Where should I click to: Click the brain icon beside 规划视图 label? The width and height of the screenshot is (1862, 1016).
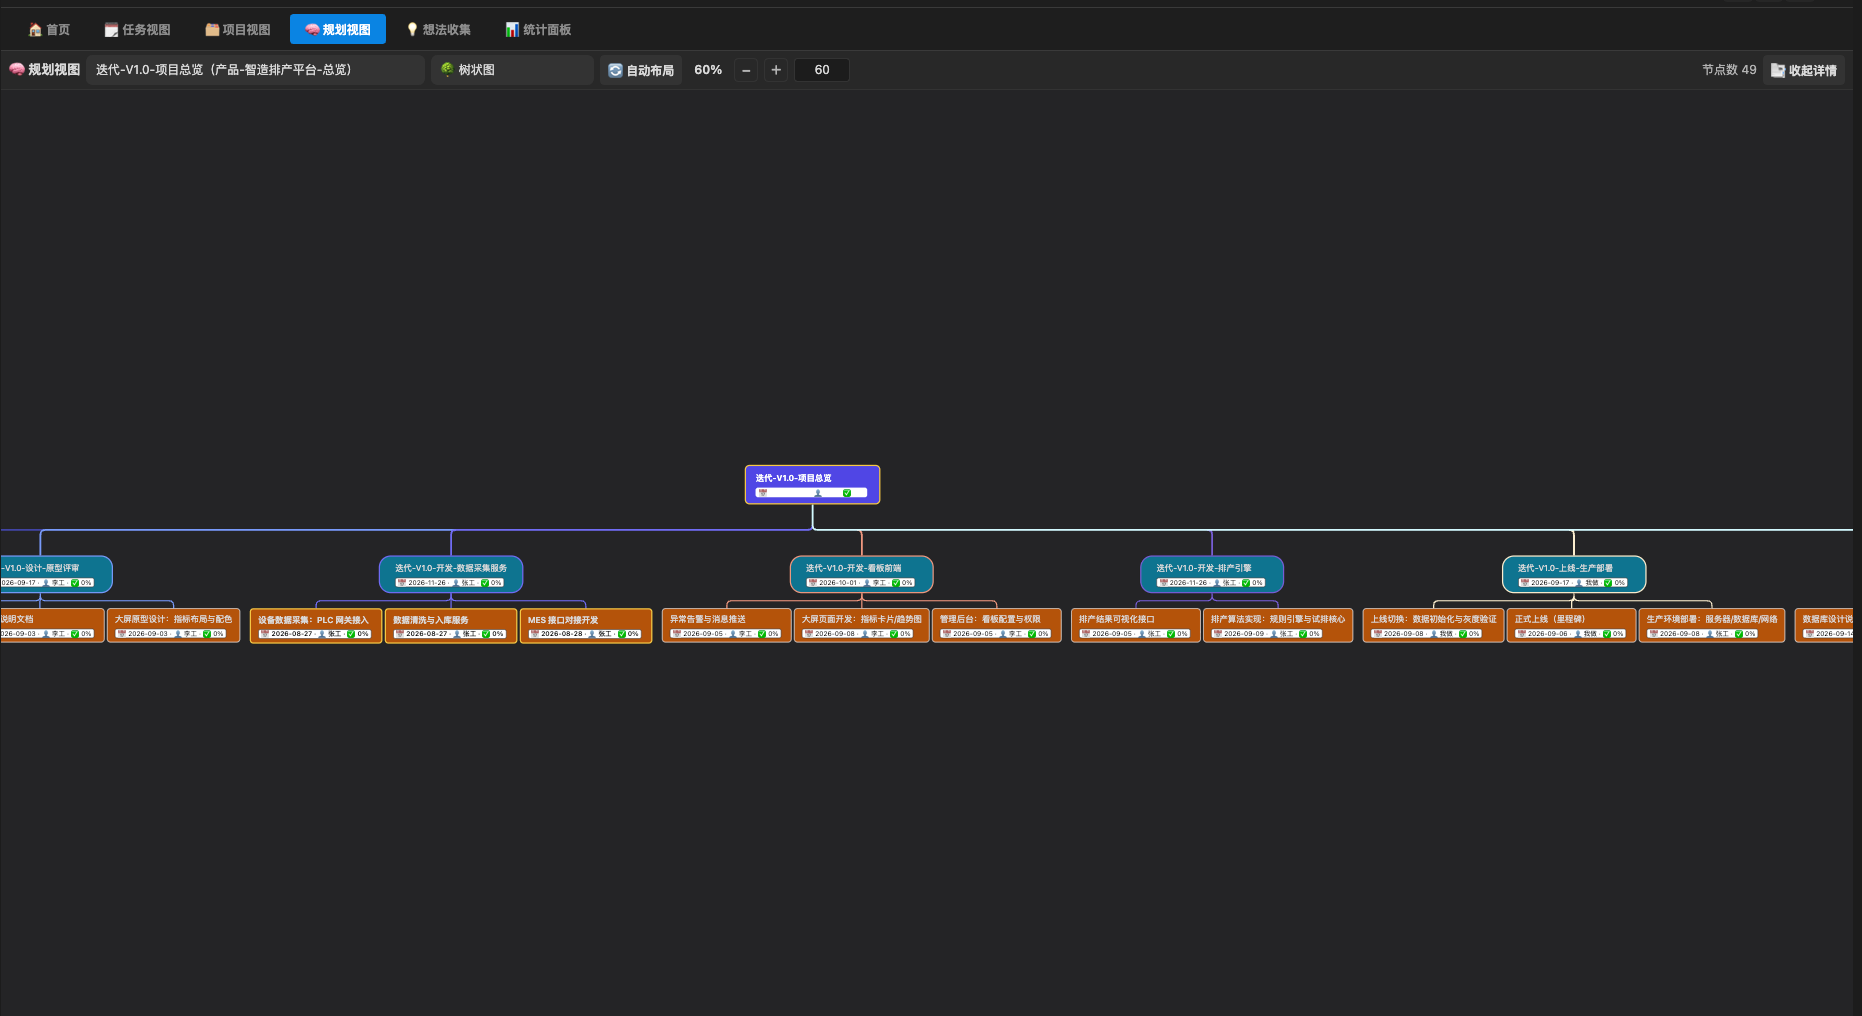point(16,70)
